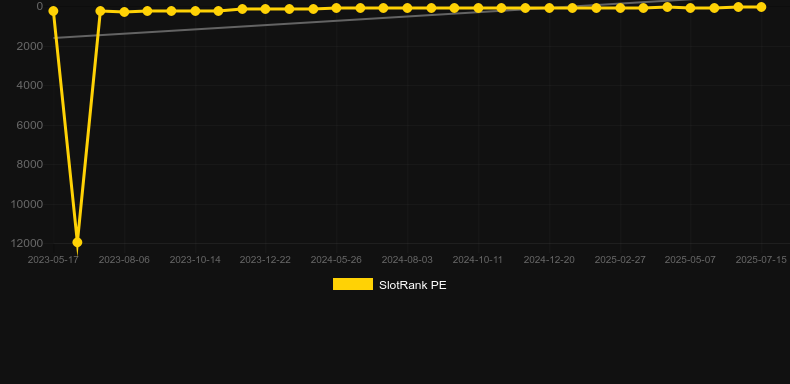This screenshot has width=790, height=384.
Task: Click the data point above 2024-08-03
Action: (x=407, y=8)
